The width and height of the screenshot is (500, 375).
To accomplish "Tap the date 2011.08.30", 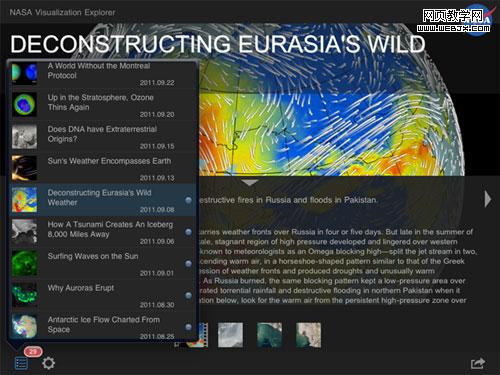I will (157, 305).
